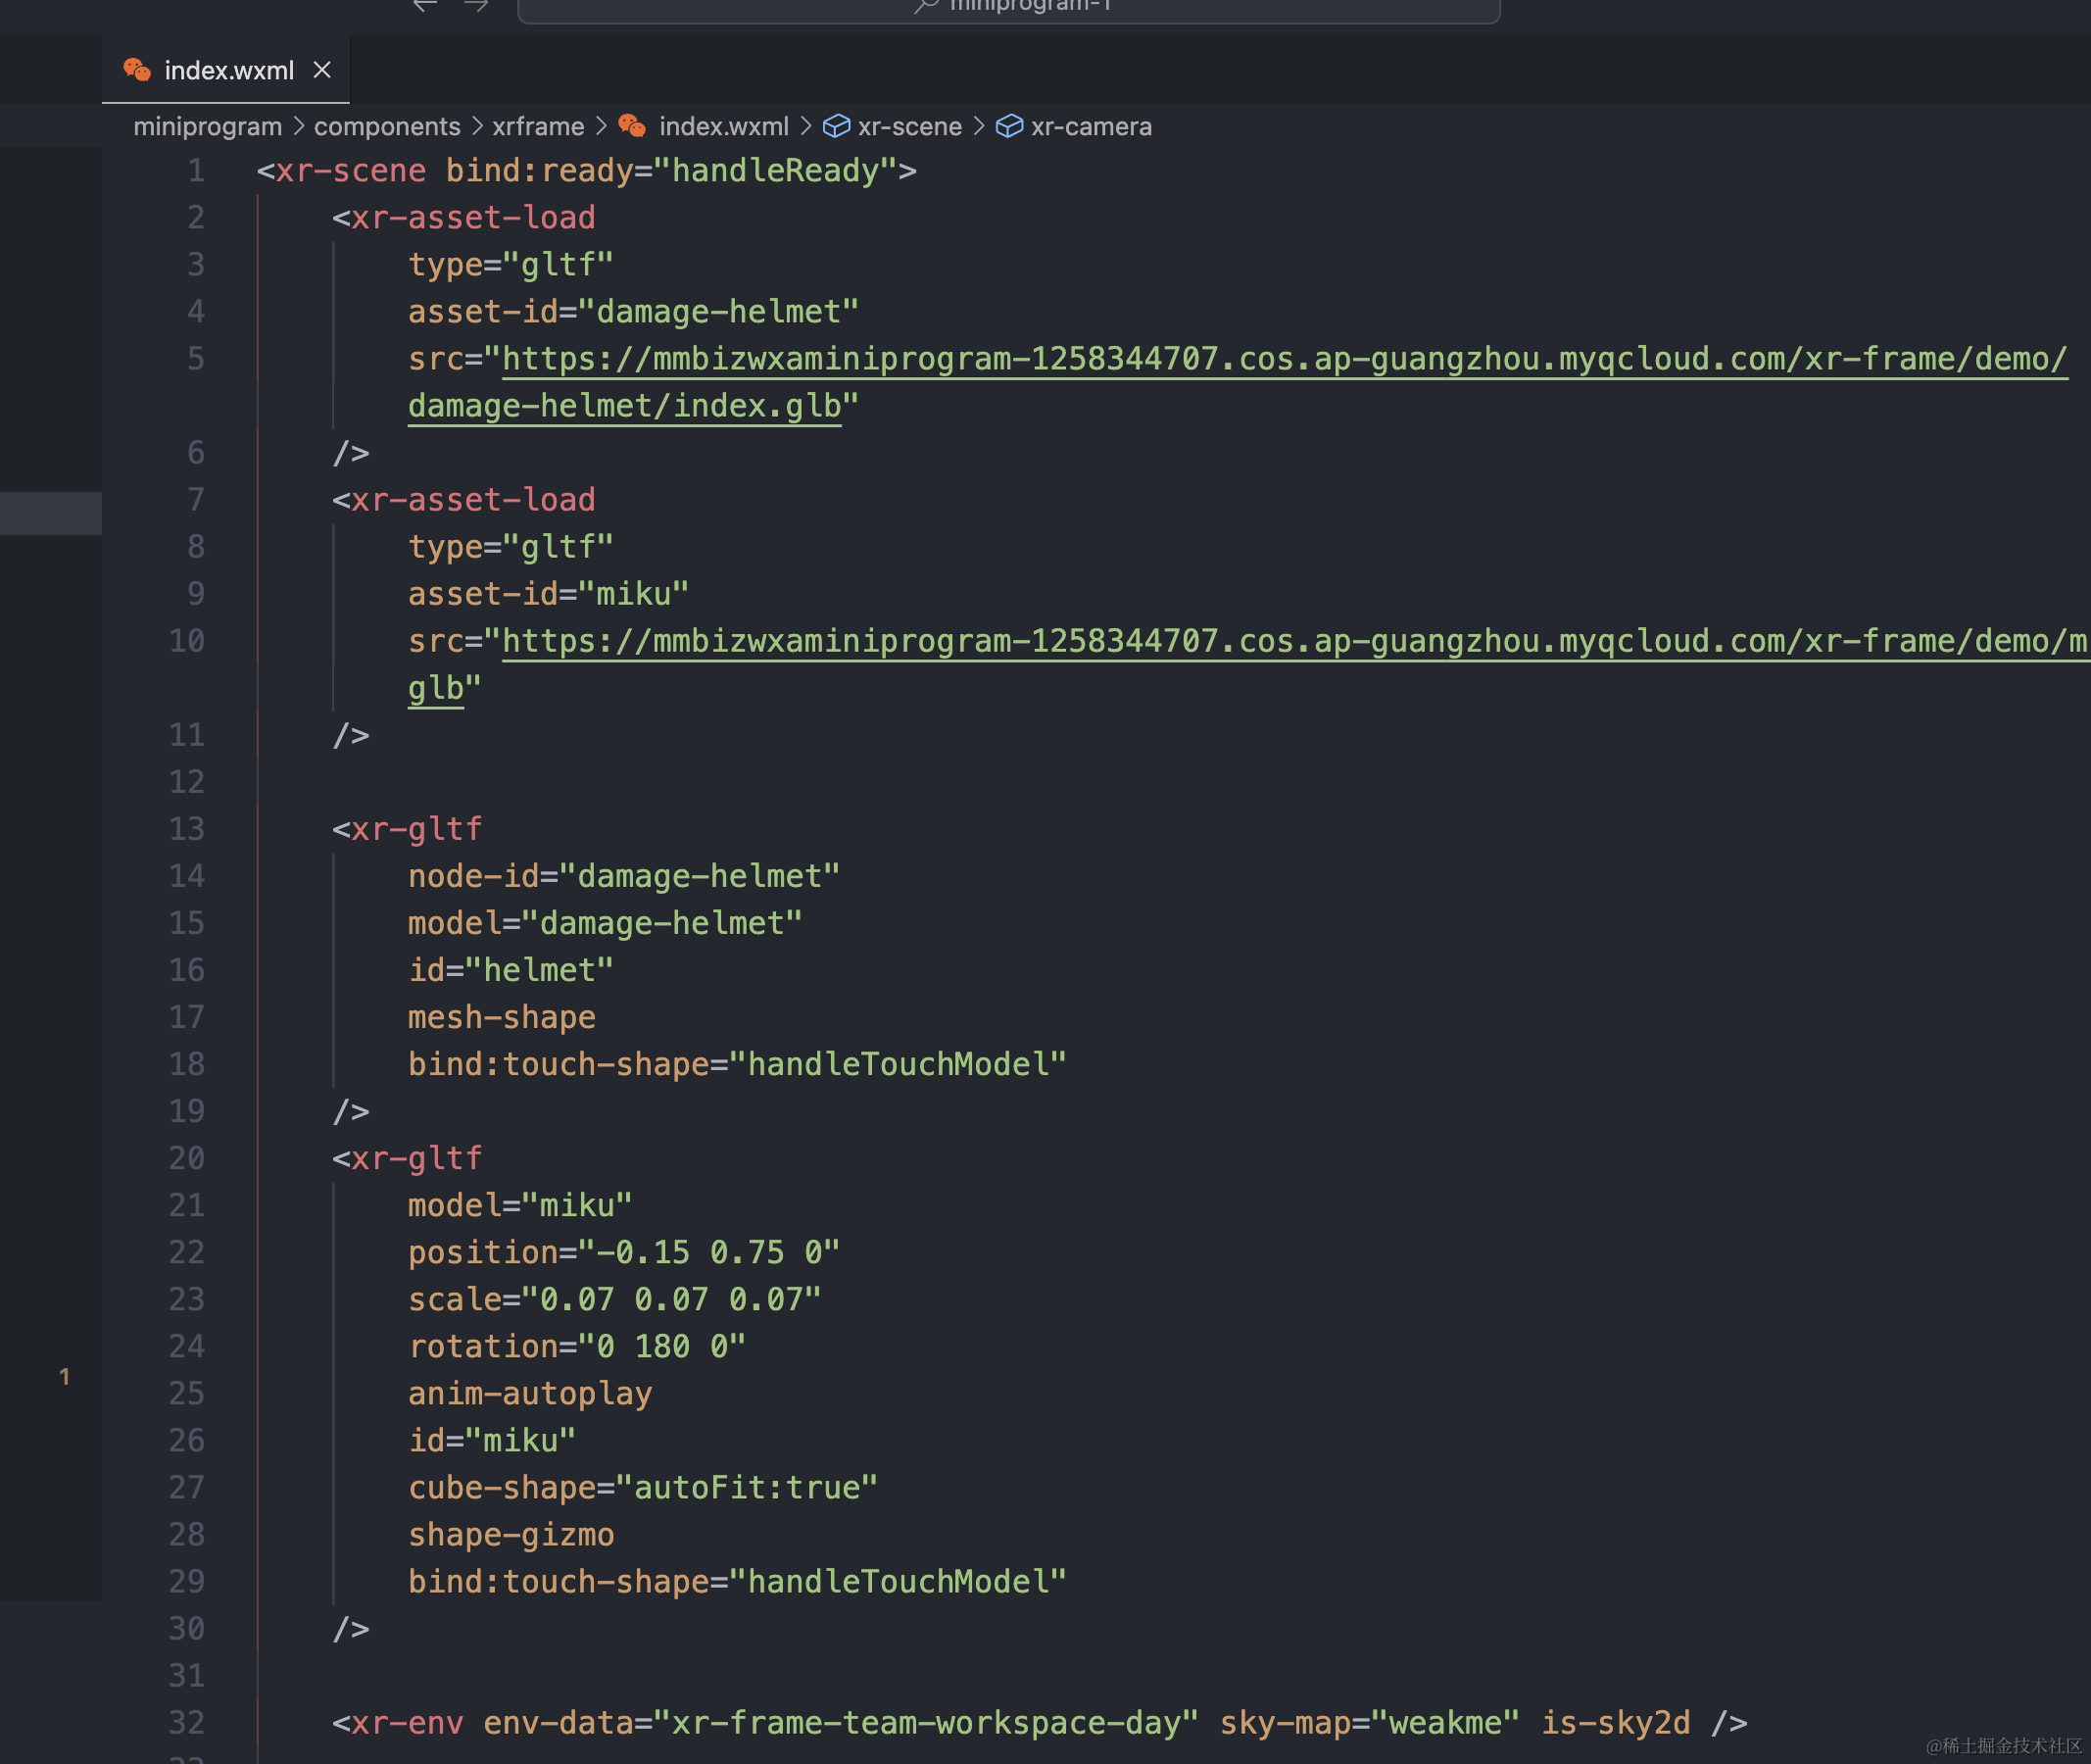Viewport: 2091px width, 1764px height.
Task: Click the WeChat icon on the index.wxml tab
Action: (137, 69)
